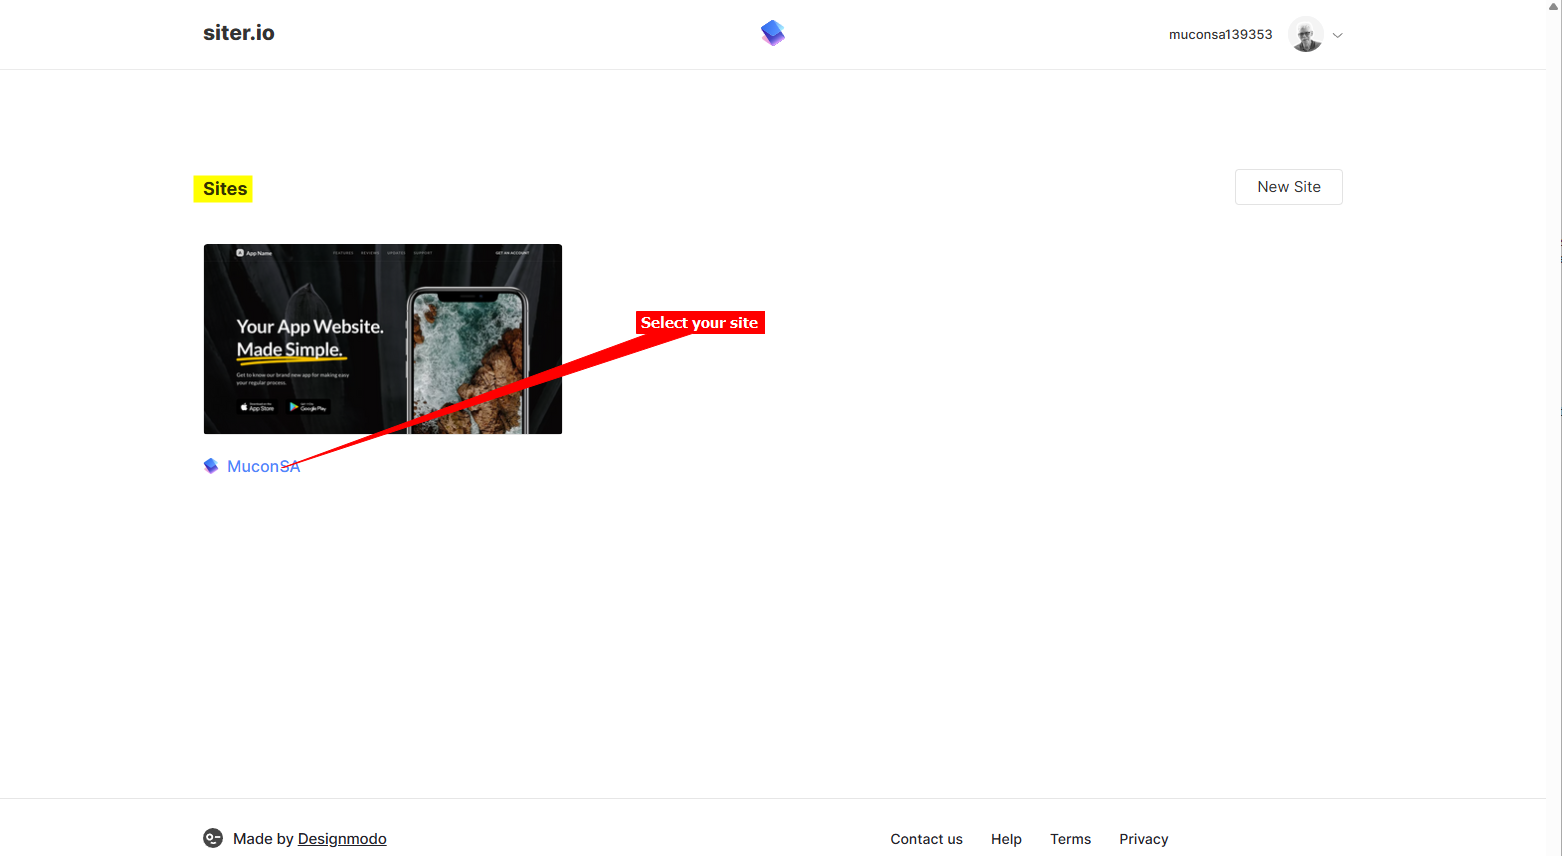
Task: Click the scrollbar up arrow
Action: coord(1554,5)
